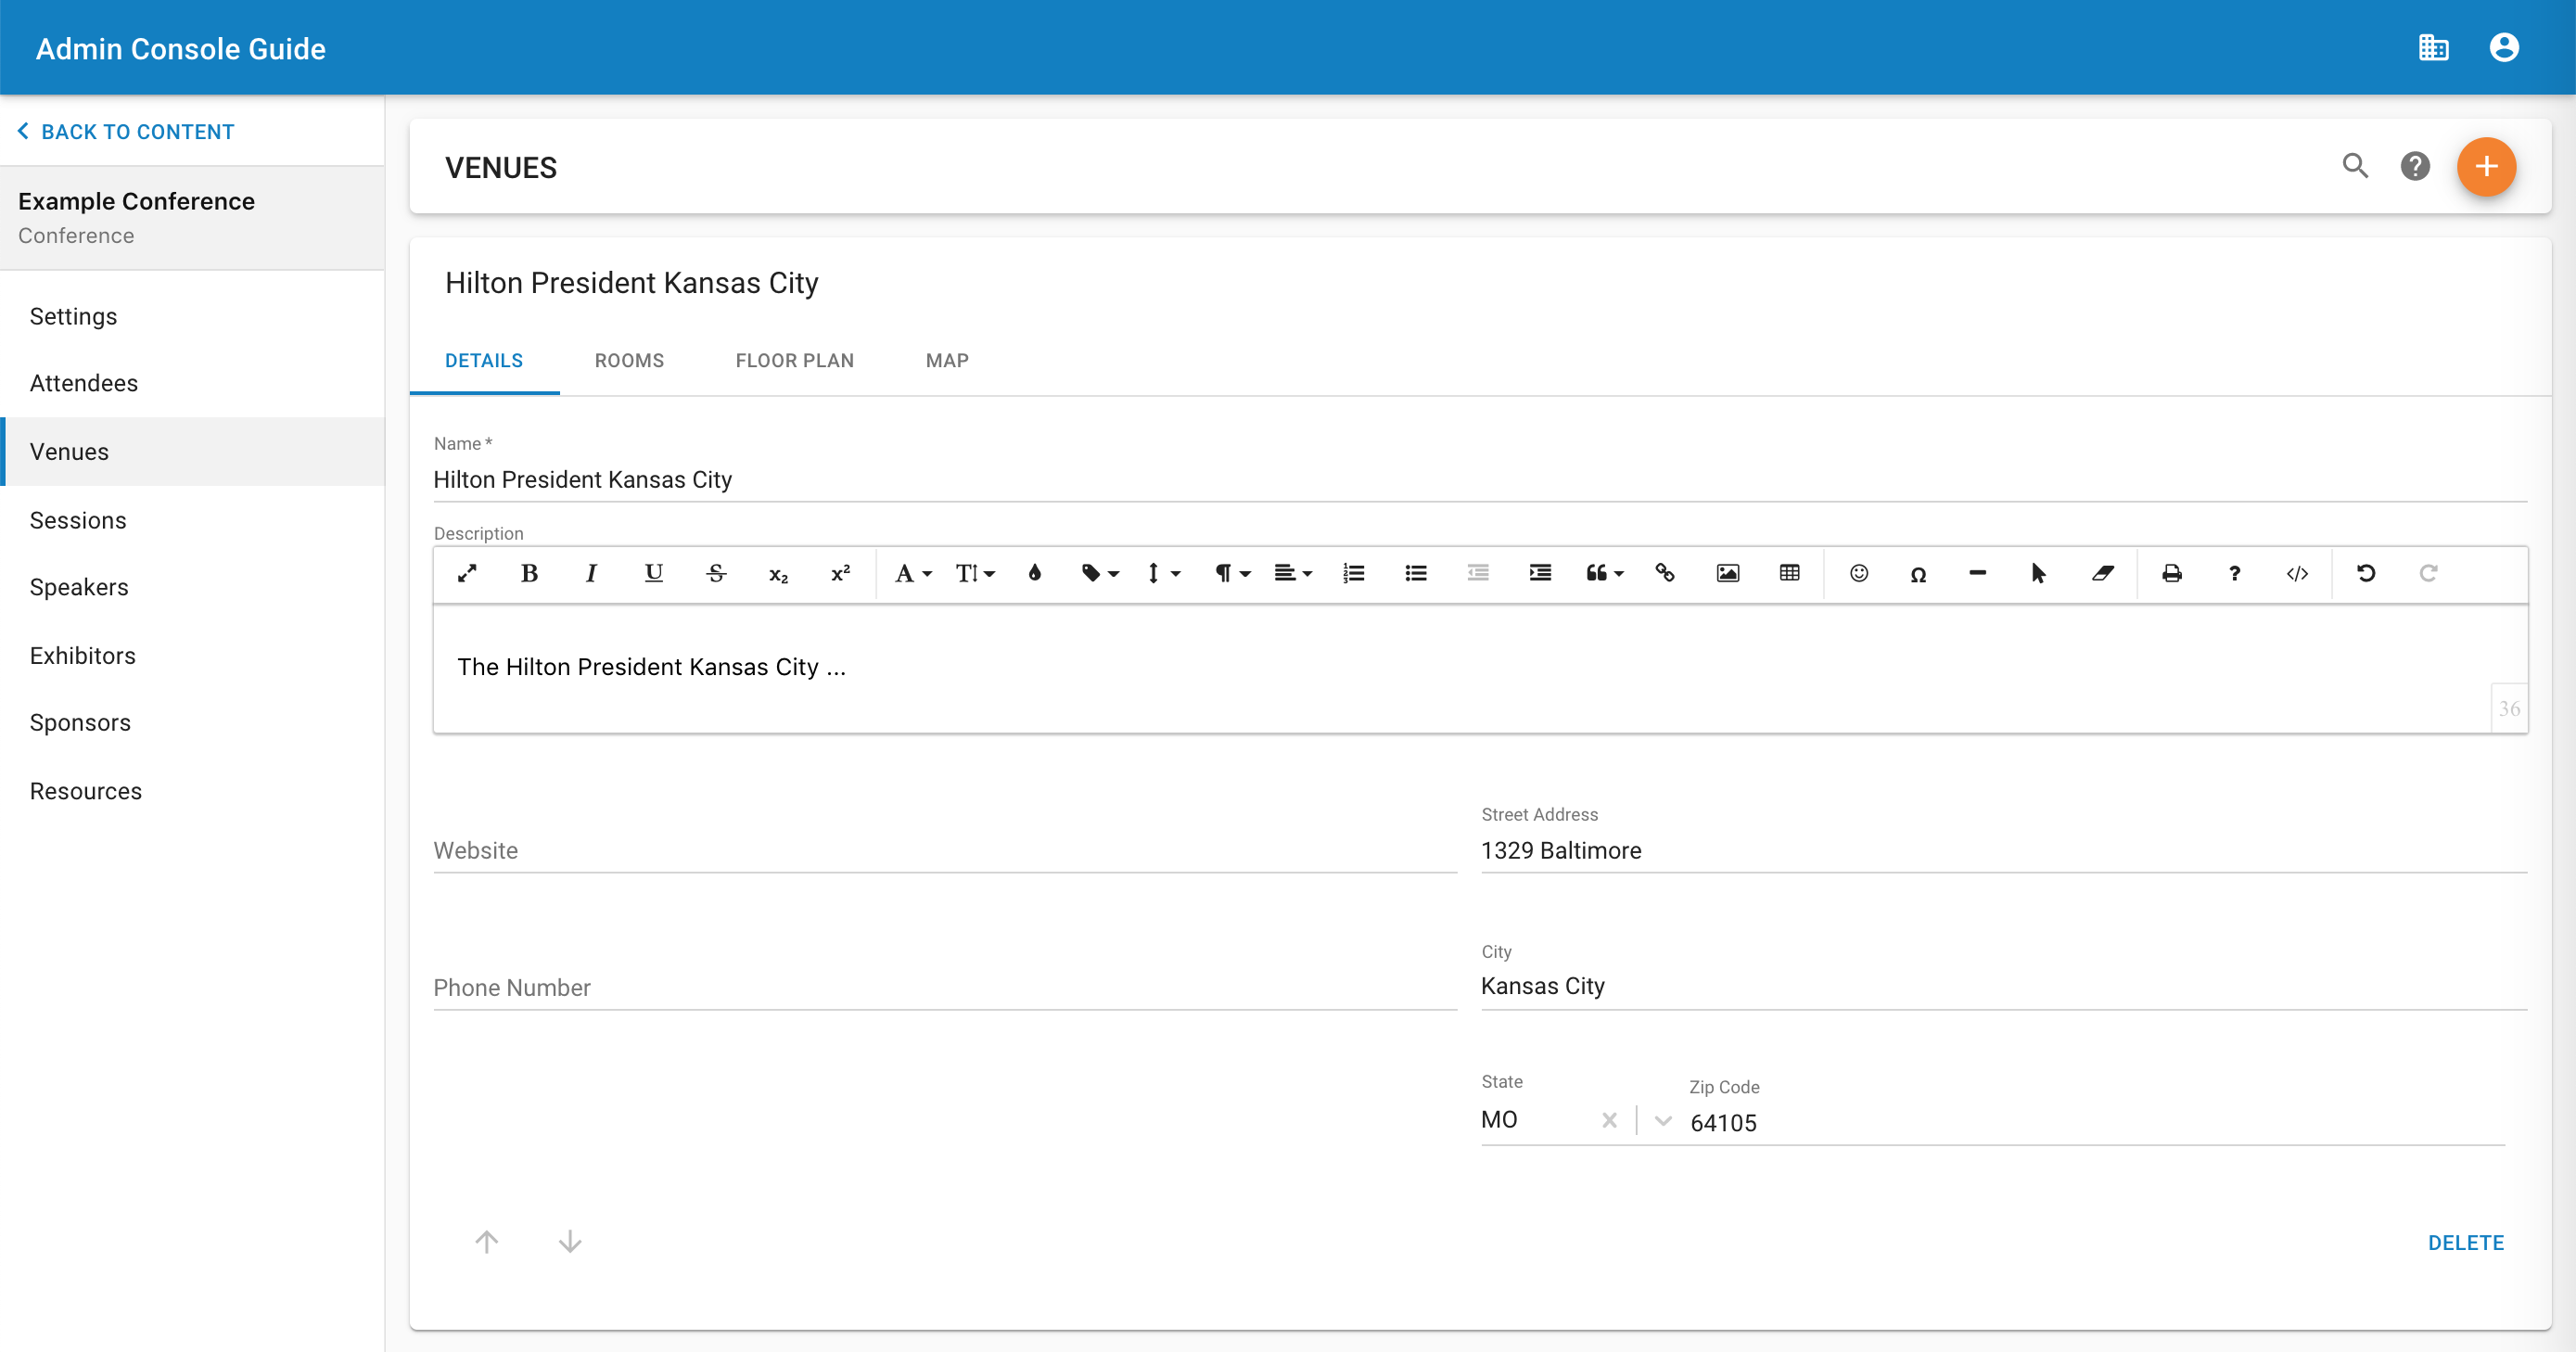The width and height of the screenshot is (2576, 1352).
Task: Click the venue Name input field
Action: coord(1480,480)
